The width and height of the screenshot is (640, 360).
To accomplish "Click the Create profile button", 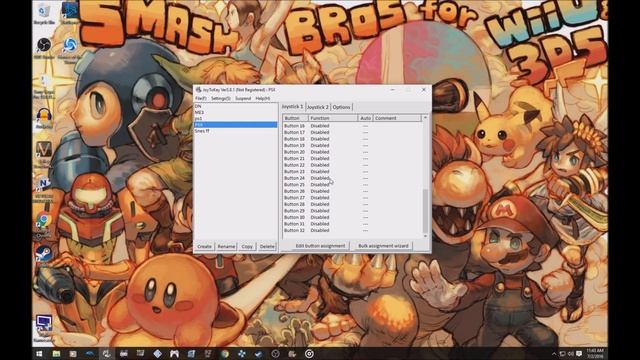I will 204,247.
